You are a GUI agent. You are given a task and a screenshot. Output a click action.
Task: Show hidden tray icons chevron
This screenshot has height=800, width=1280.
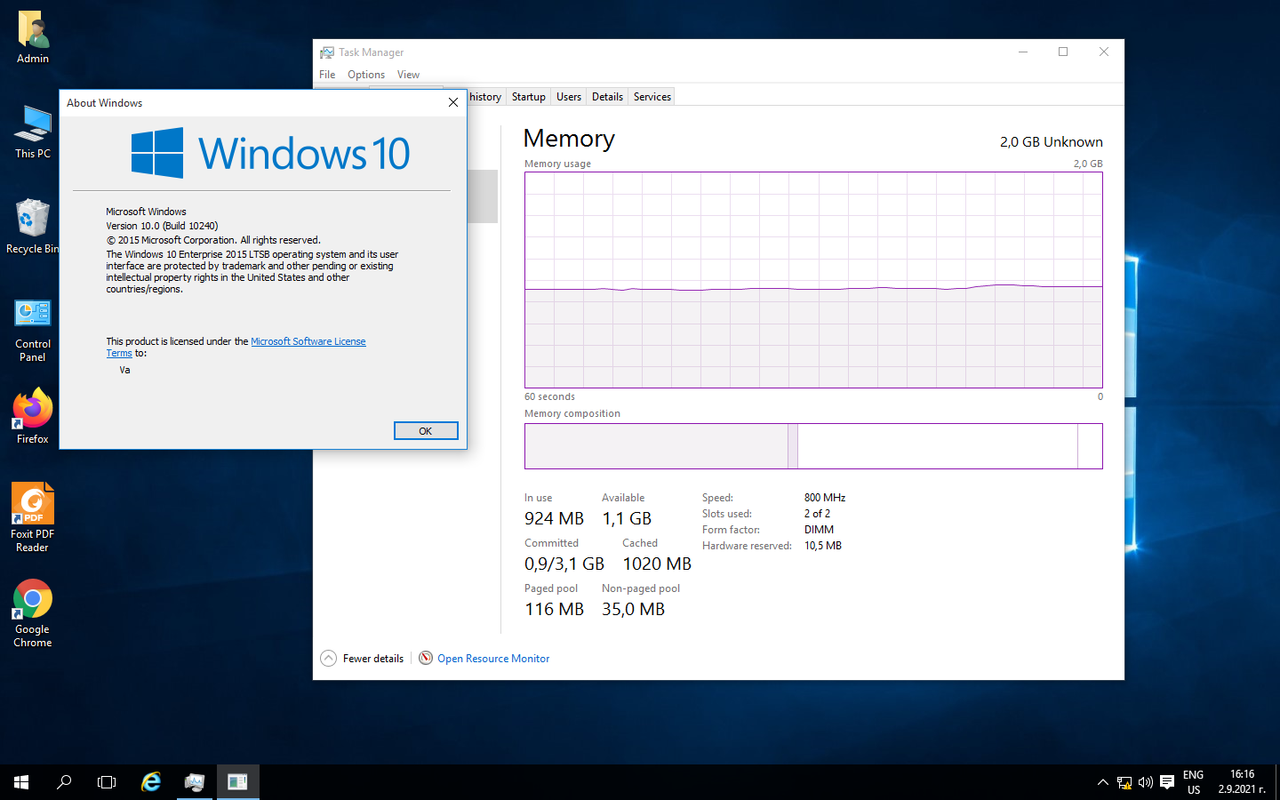(x=1103, y=782)
